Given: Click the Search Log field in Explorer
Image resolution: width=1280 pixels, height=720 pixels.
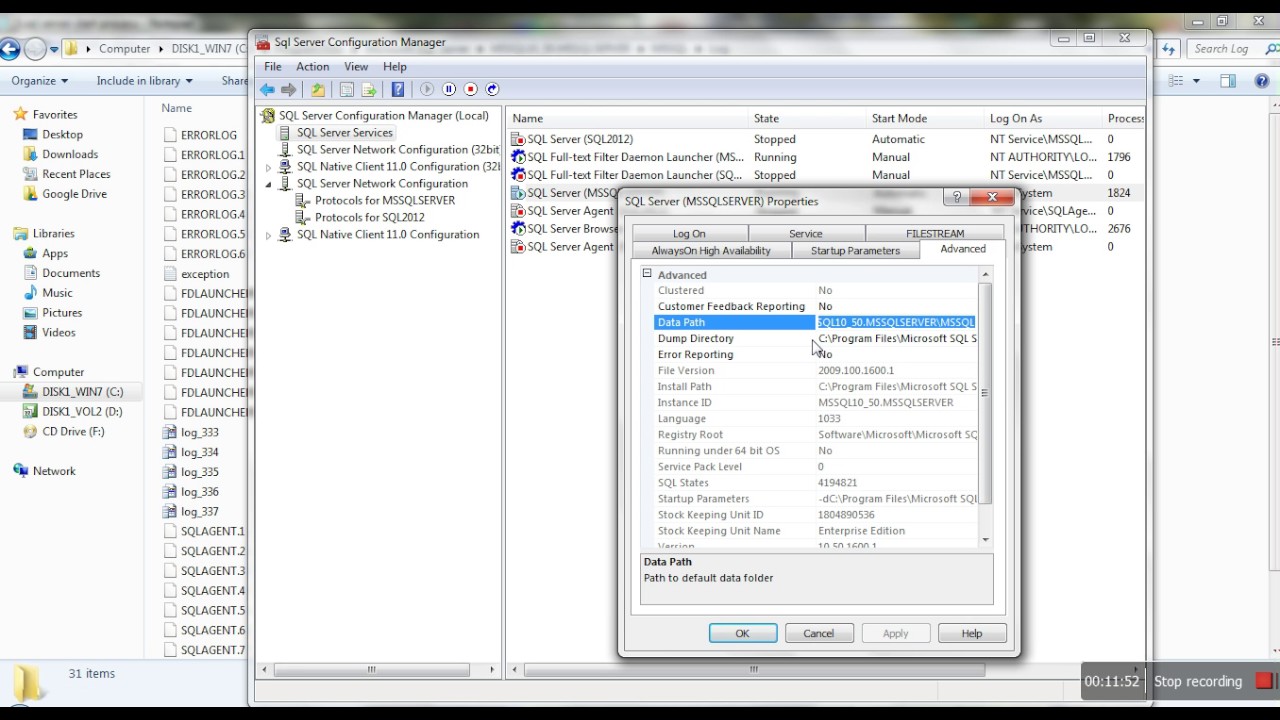Looking at the screenshot, I should (1231, 48).
